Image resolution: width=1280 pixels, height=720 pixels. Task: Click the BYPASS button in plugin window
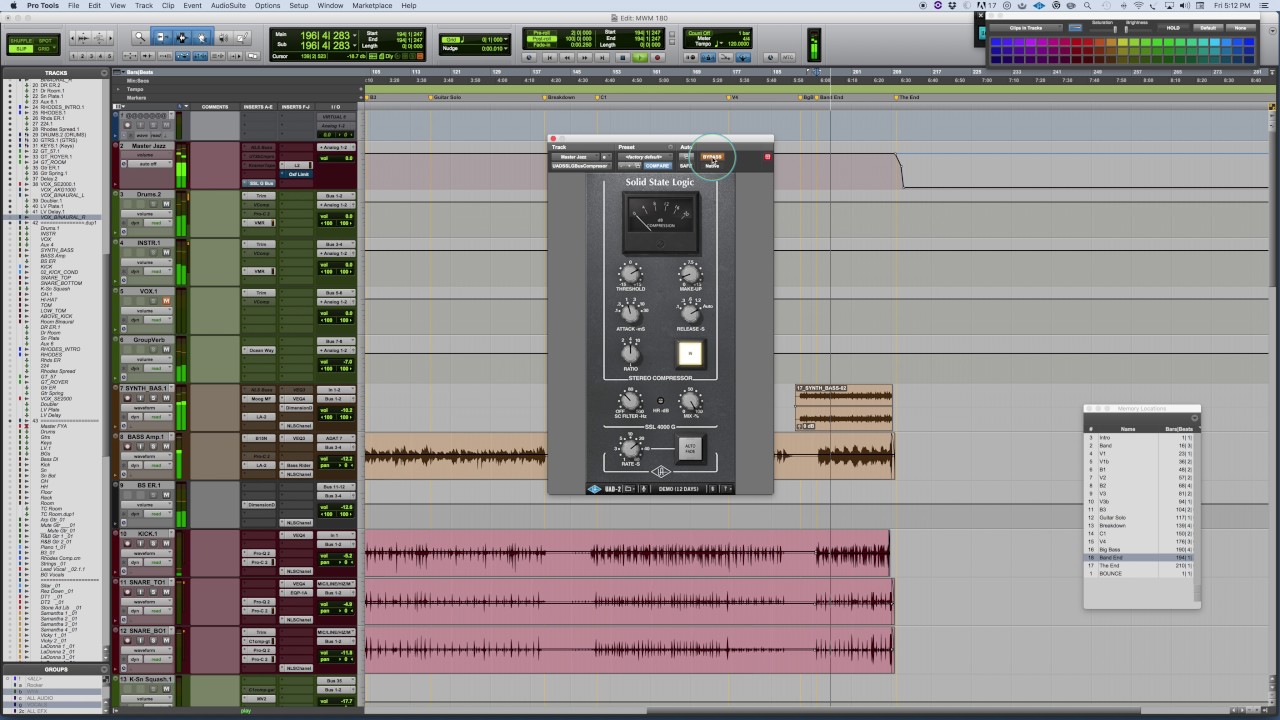coord(712,157)
